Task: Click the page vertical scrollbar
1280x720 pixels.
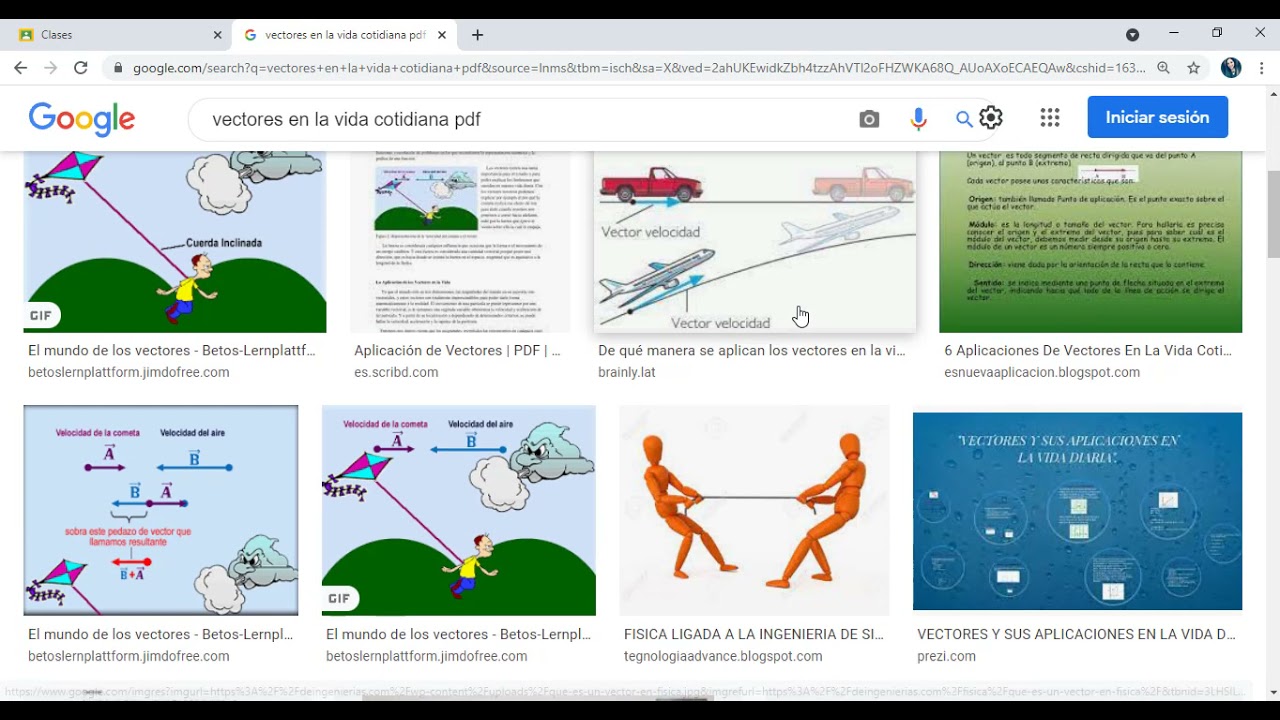Action: click(x=1272, y=215)
